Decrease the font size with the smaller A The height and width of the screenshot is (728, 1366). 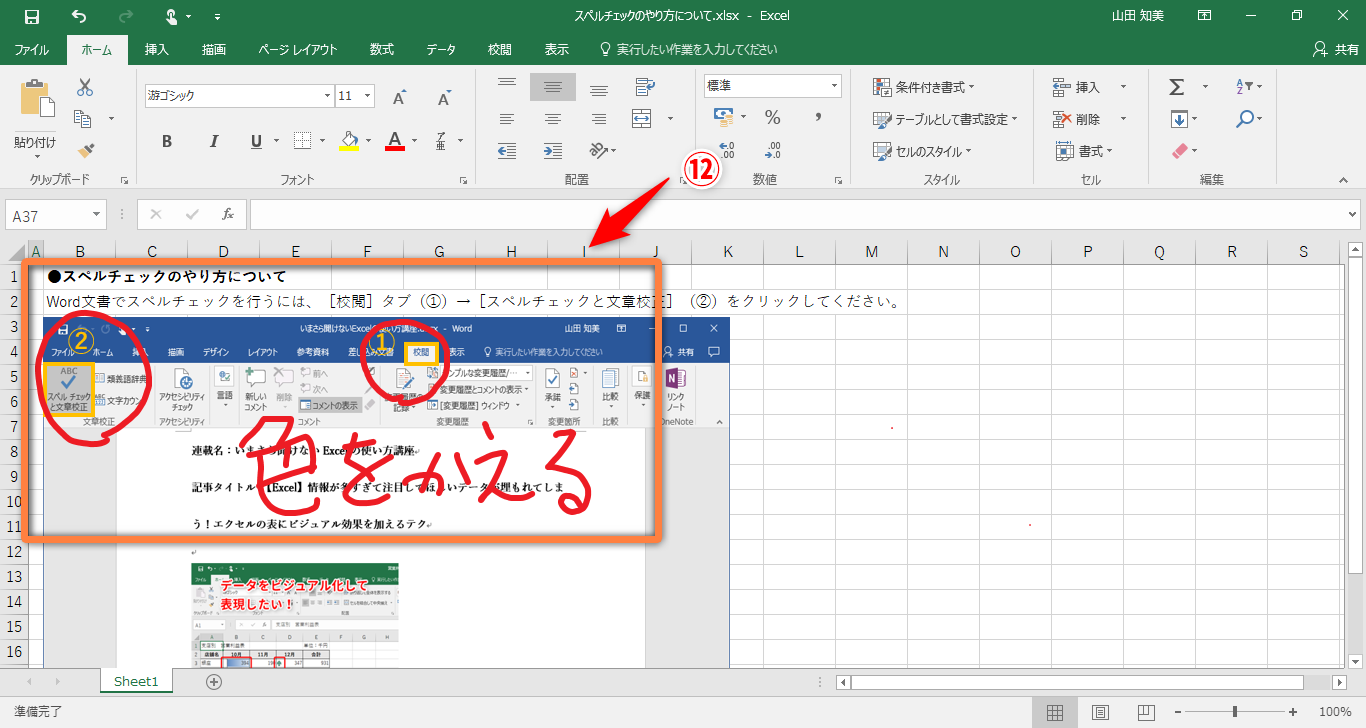click(x=443, y=97)
